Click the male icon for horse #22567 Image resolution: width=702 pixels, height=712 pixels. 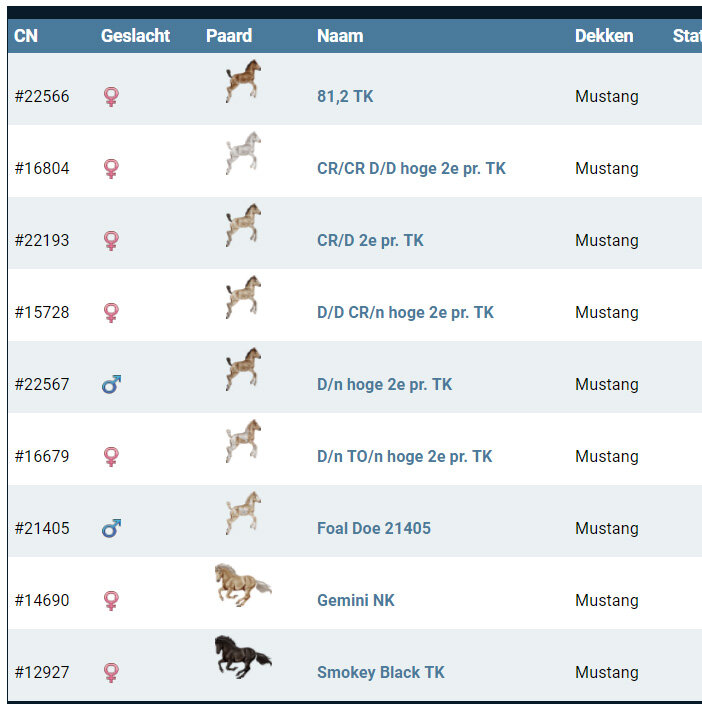pyautogui.click(x=111, y=385)
